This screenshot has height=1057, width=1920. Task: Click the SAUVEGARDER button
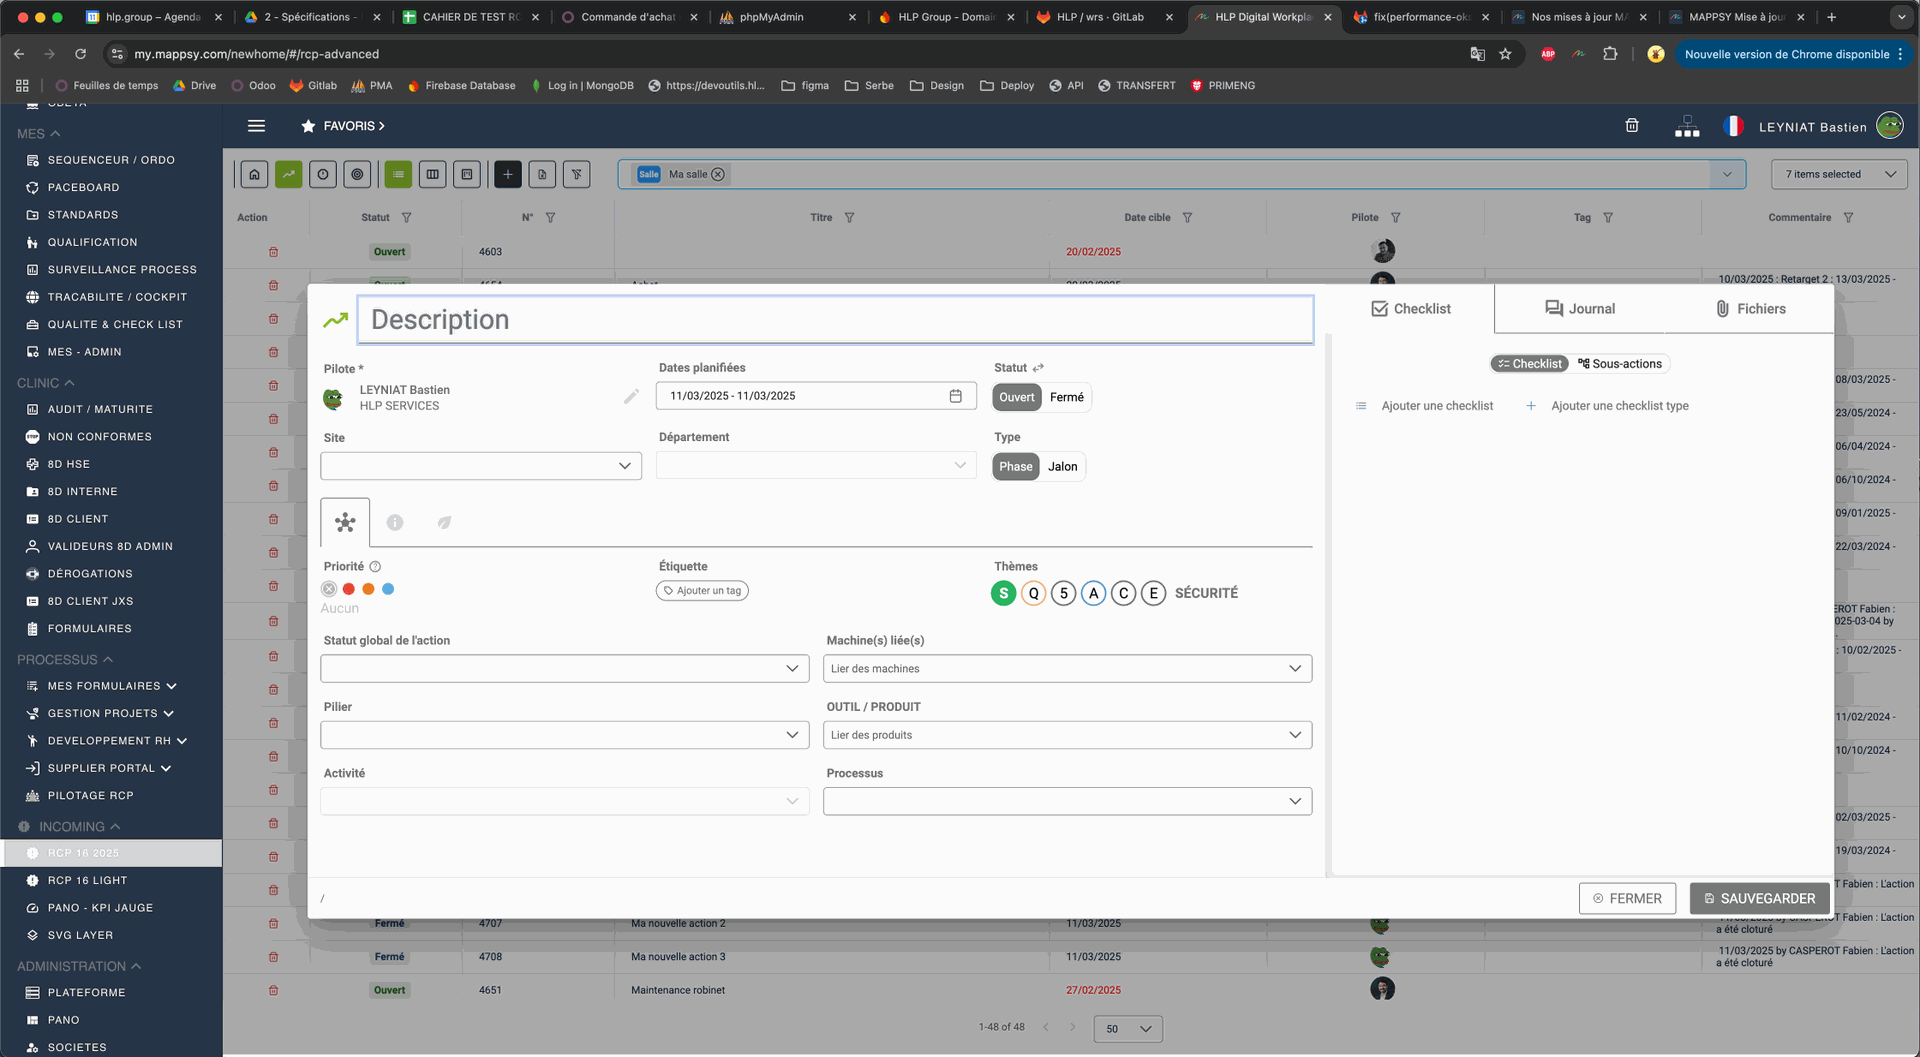1759,898
